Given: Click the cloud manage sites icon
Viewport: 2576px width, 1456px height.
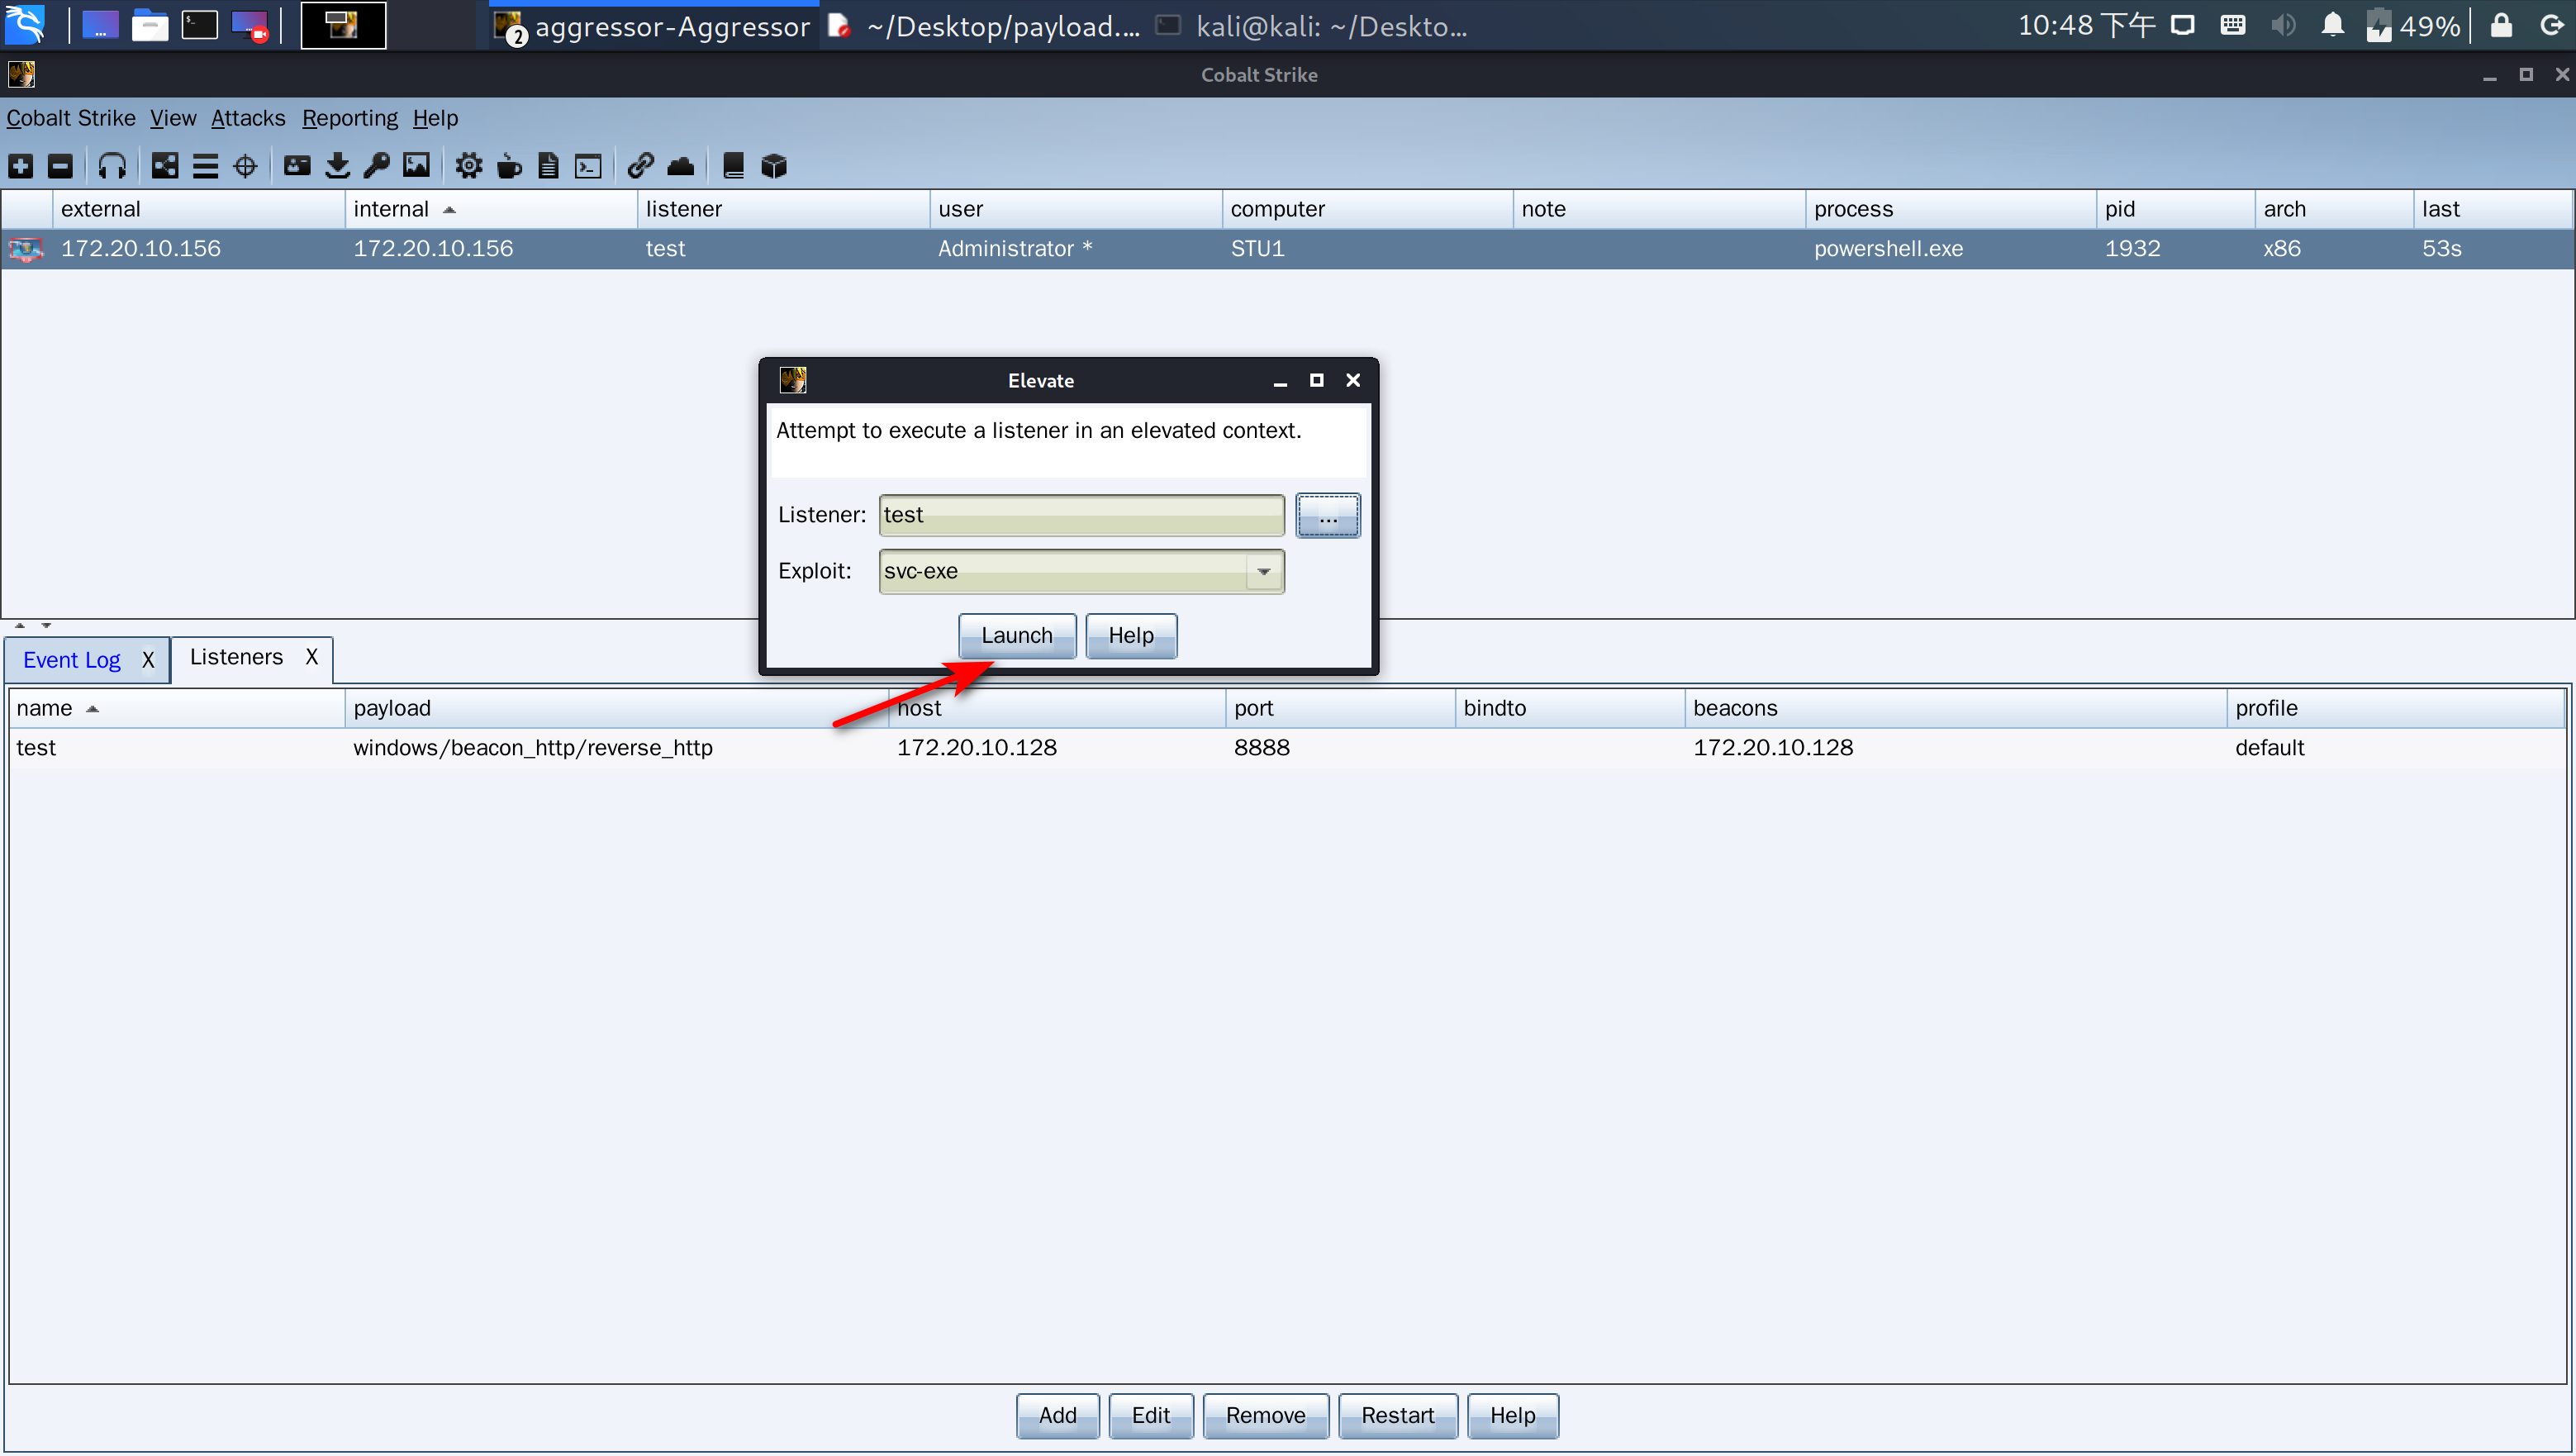Looking at the screenshot, I should pos(680,166).
